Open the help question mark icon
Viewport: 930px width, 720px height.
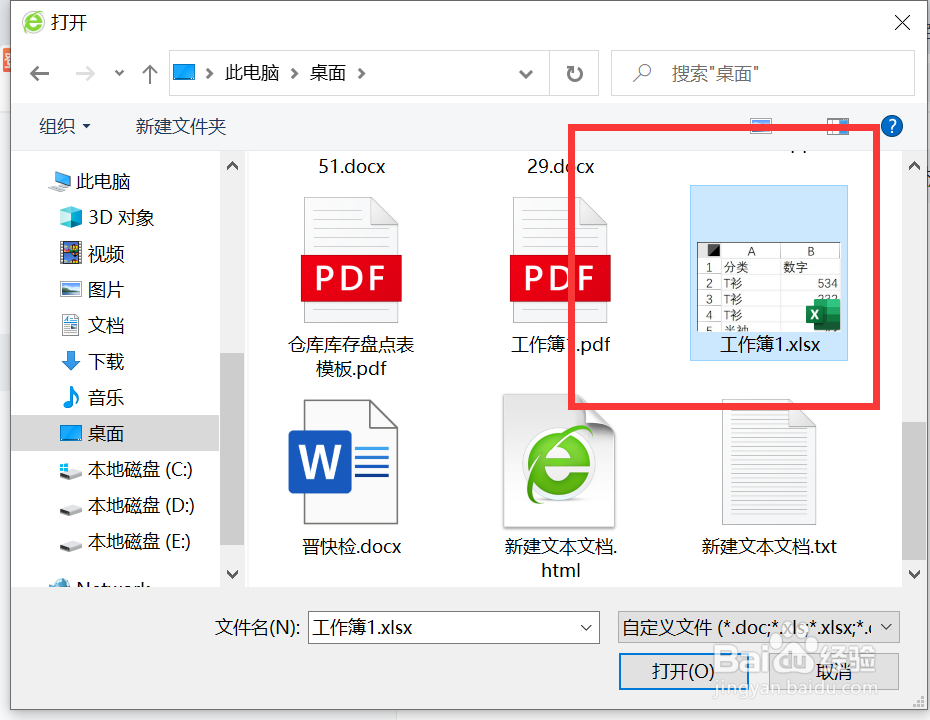click(891, 126)
